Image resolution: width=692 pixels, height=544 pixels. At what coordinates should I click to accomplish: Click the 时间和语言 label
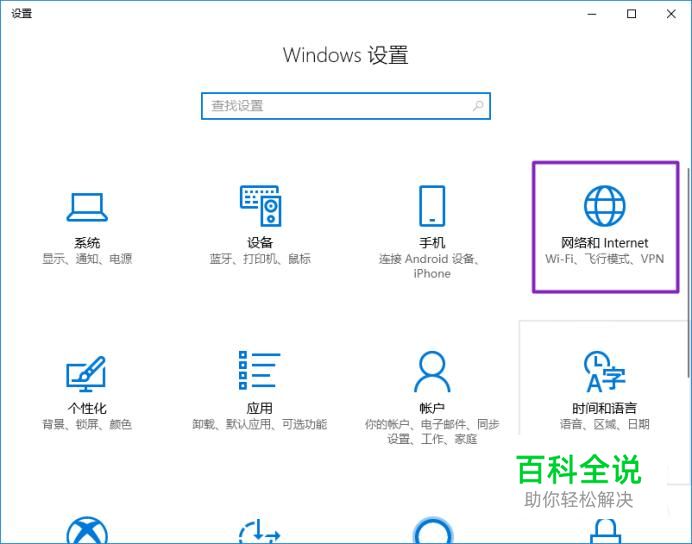click(605, 408)
